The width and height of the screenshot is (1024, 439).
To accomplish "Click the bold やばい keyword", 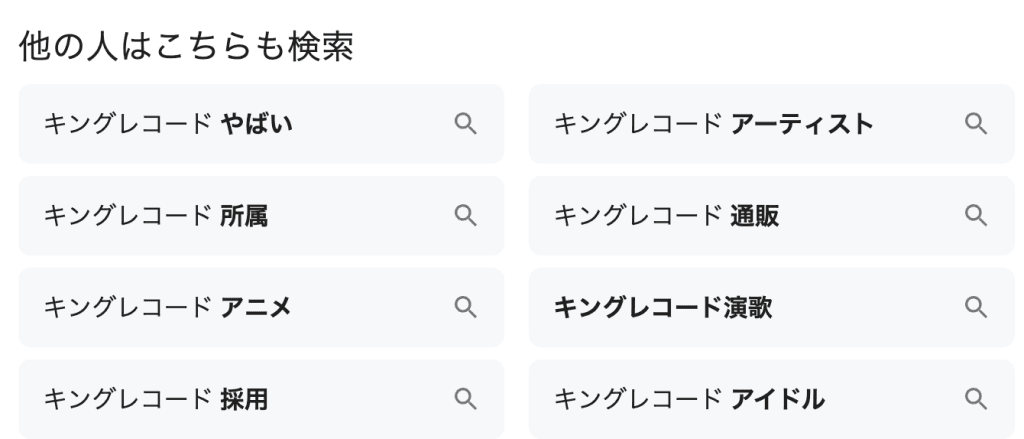I will tap(256, 124).
